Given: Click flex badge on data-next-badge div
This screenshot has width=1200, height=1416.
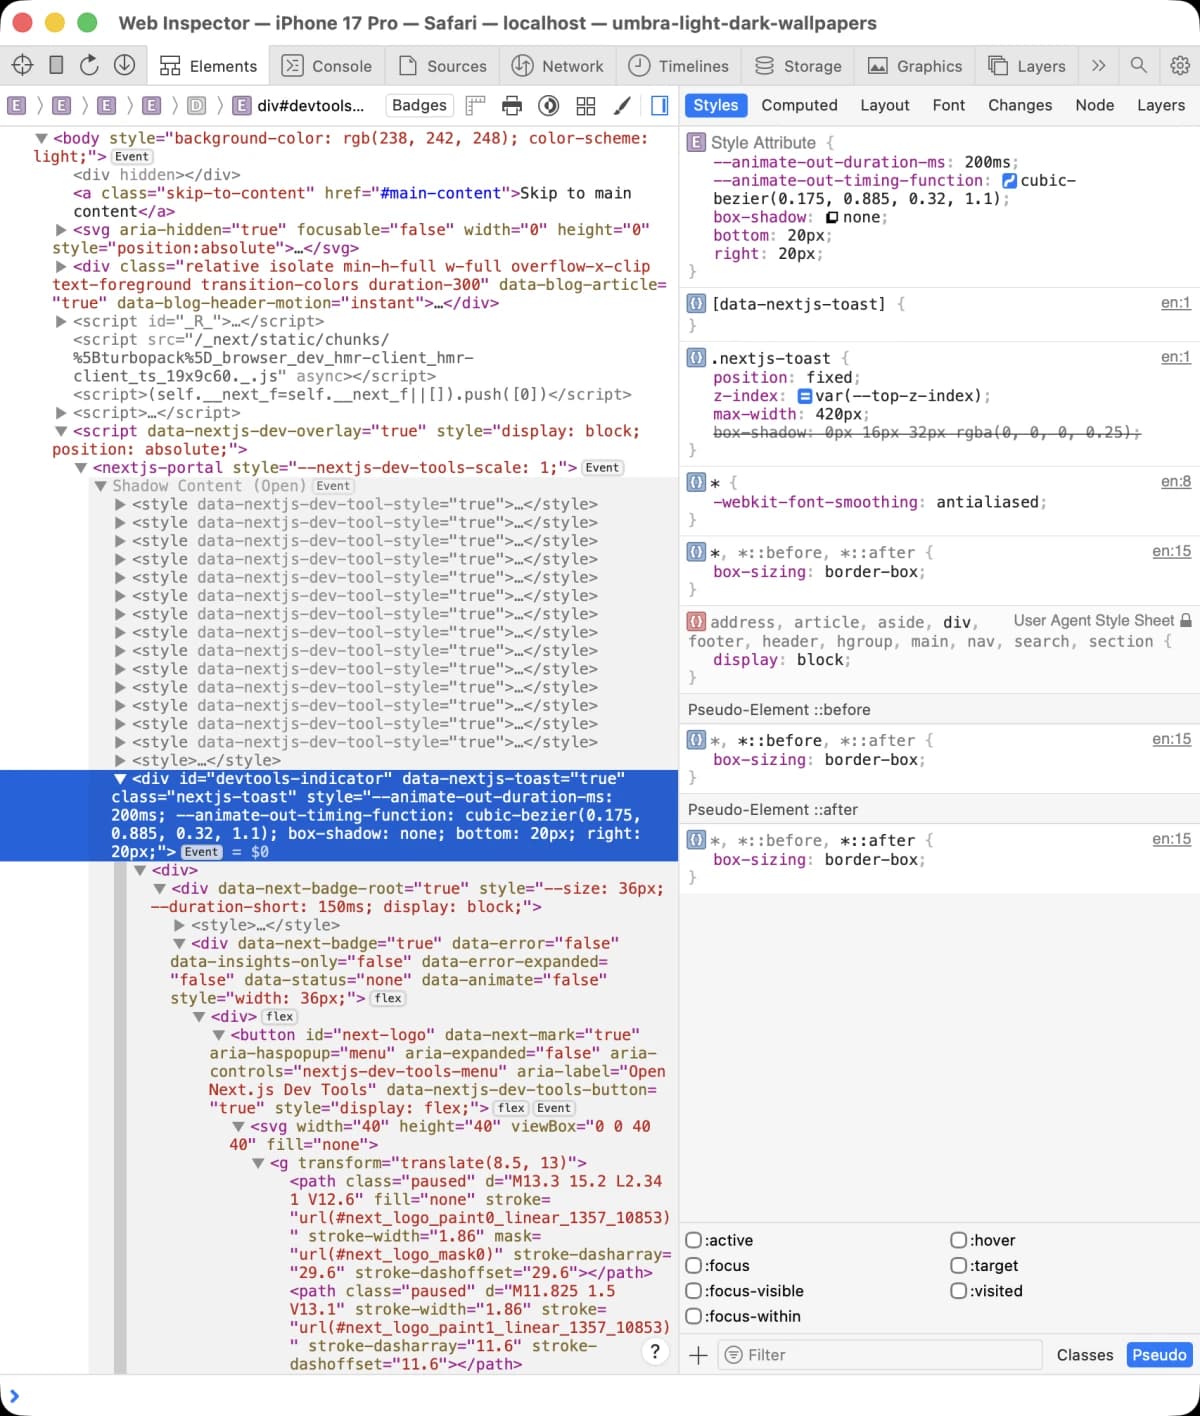Looking at the screenshot, I should (x=388, y=998).
